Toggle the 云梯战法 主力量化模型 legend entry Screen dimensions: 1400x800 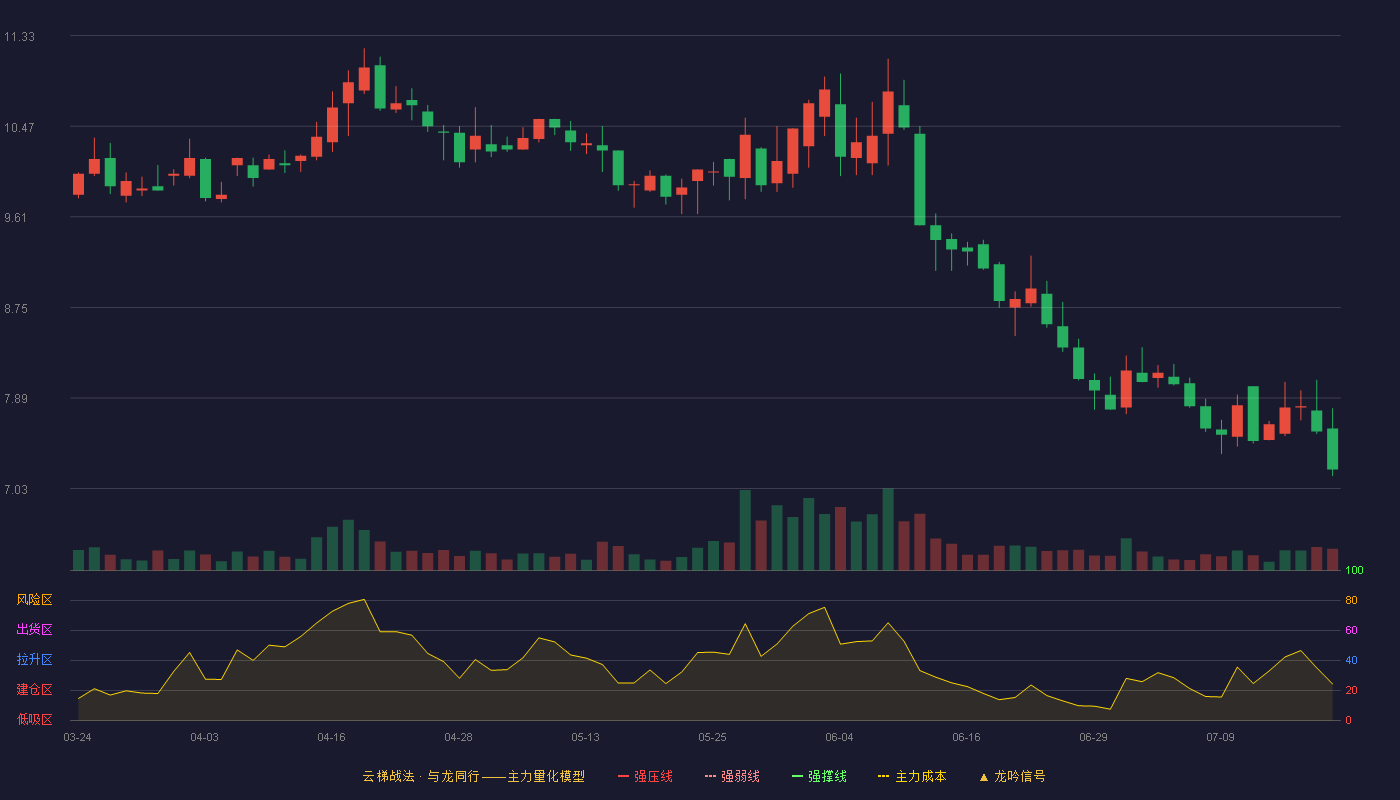point(473,776)
